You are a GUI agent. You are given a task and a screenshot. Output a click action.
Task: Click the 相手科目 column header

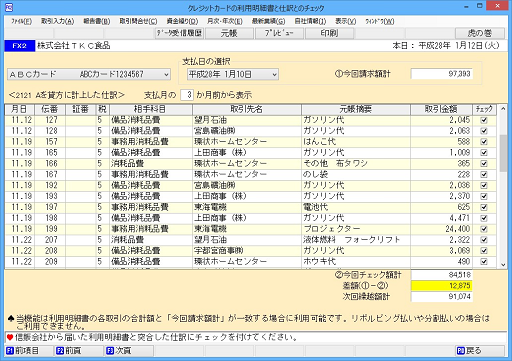click(151, 109)
